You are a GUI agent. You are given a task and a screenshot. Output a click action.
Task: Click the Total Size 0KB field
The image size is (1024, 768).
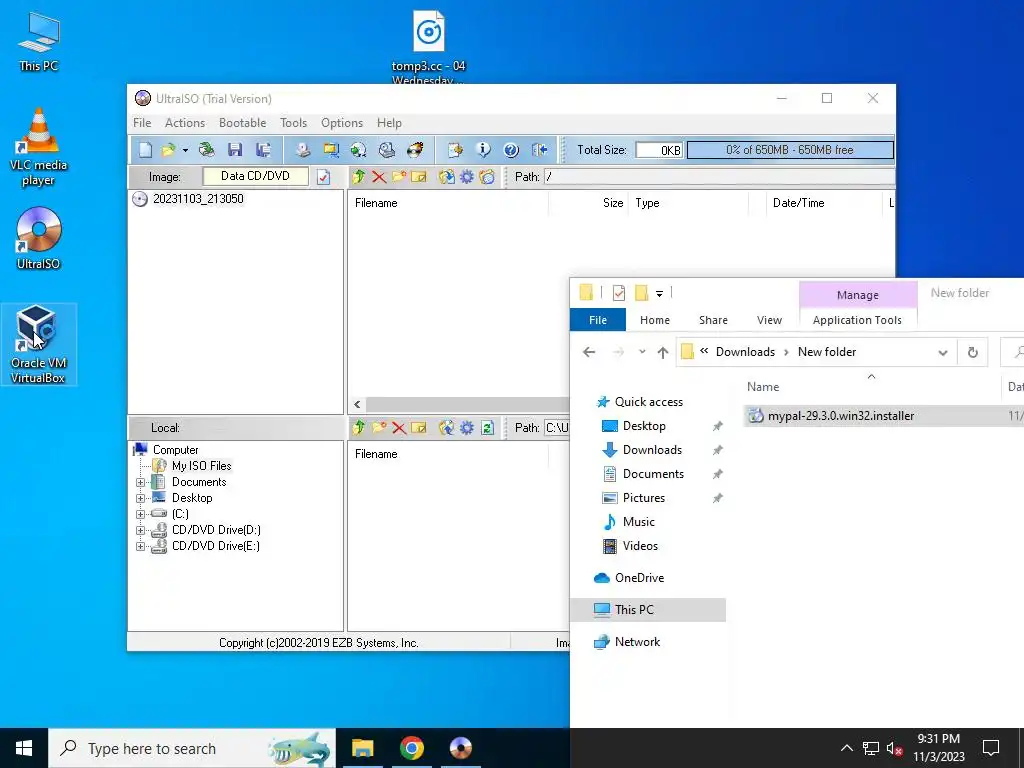tap(659, 150)
